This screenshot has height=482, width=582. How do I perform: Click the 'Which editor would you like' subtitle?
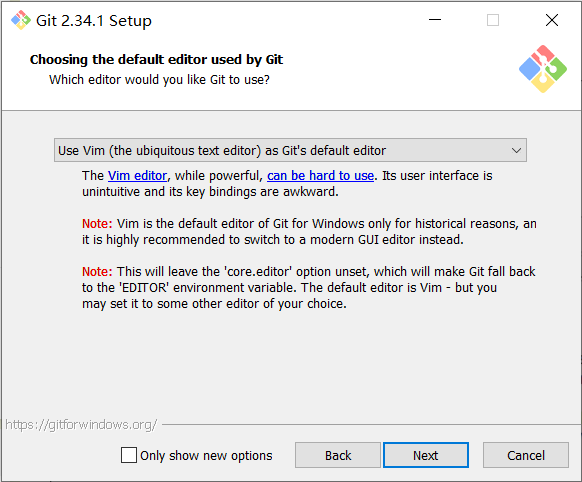coord(159,80)
